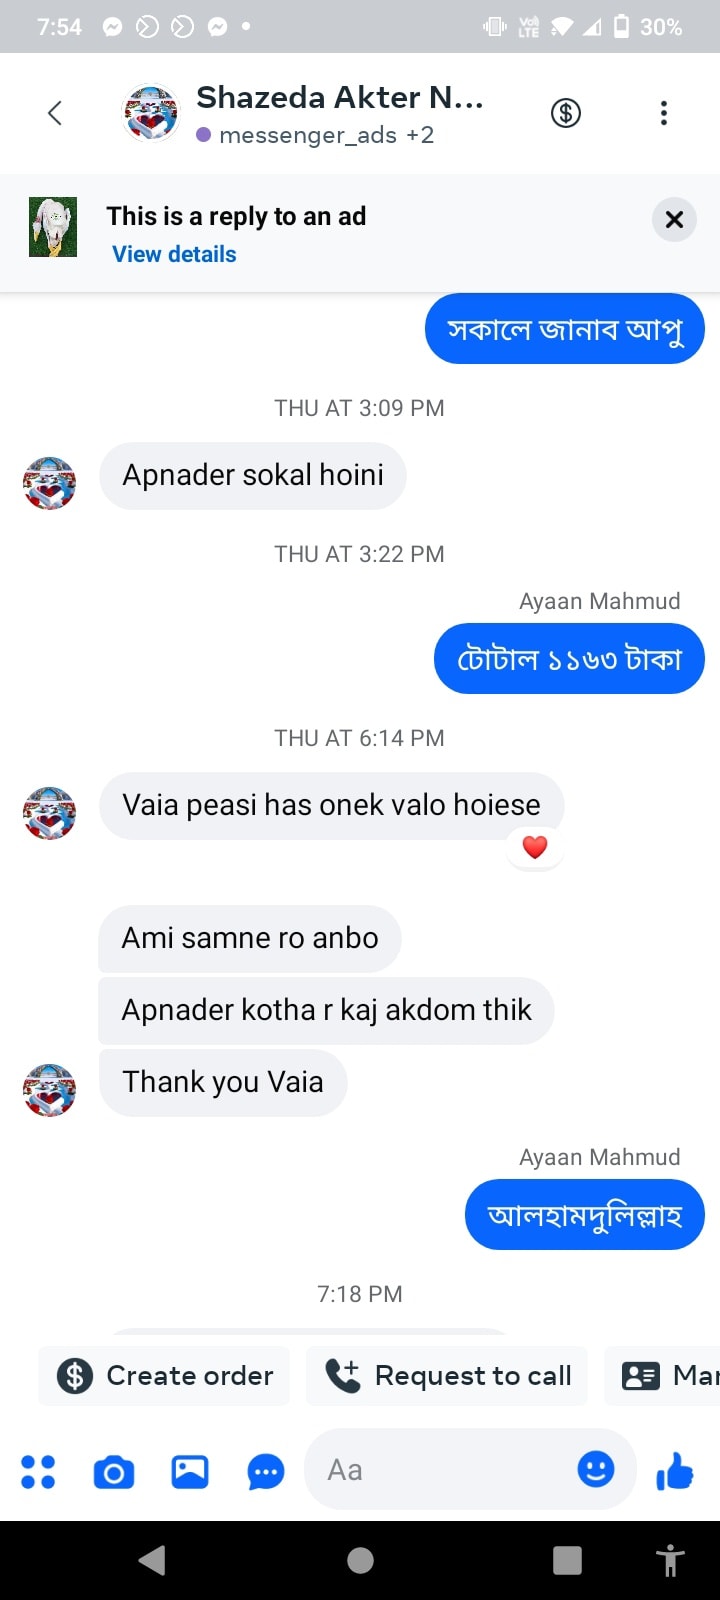Image resolution: width=720 pixels, height=1600 pixels.
Task: Open the three-dot options menu
Action: 663,113
